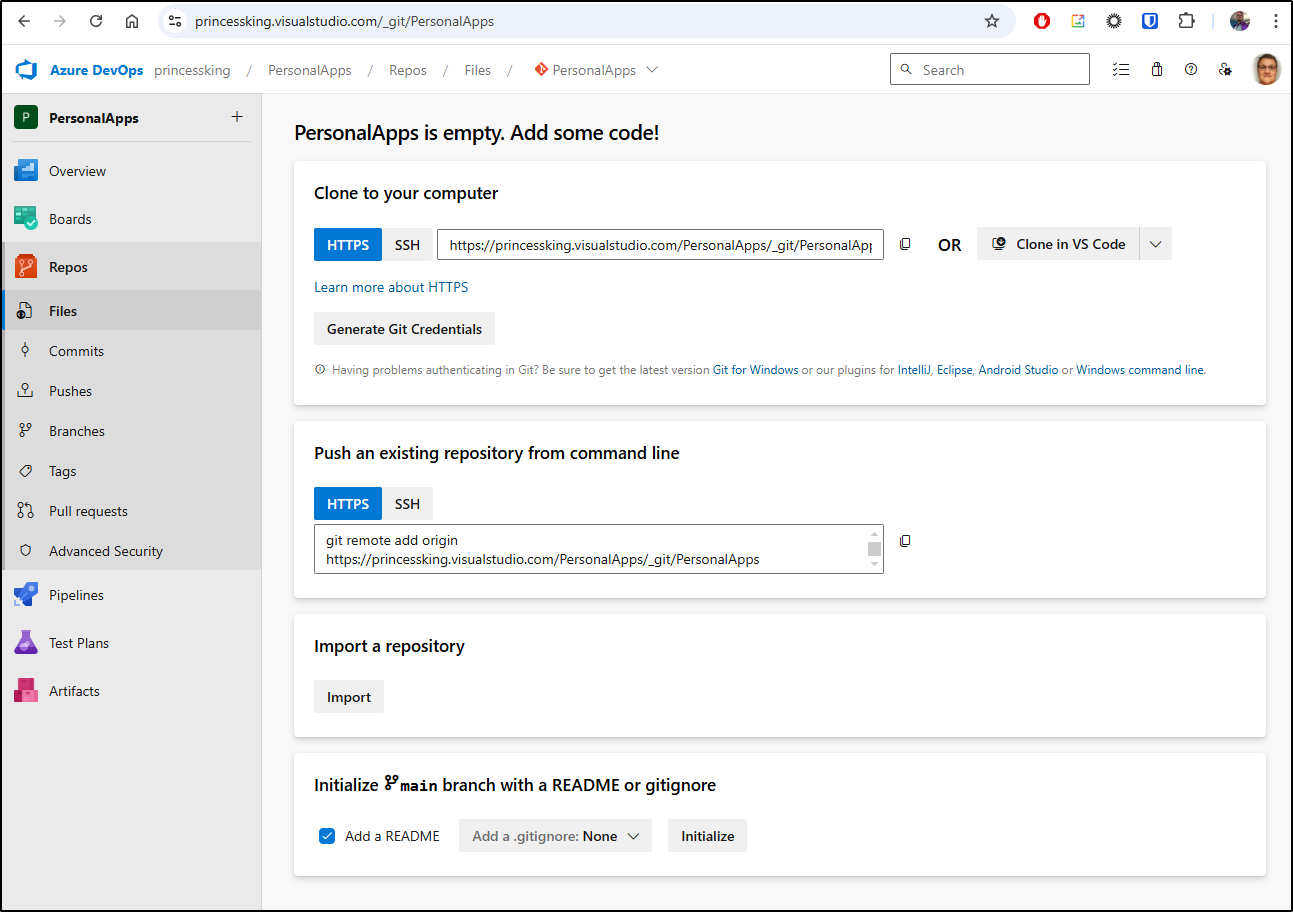
Task: Open browser extensions puzzle icon
Action: click(x=1186, y=21)
